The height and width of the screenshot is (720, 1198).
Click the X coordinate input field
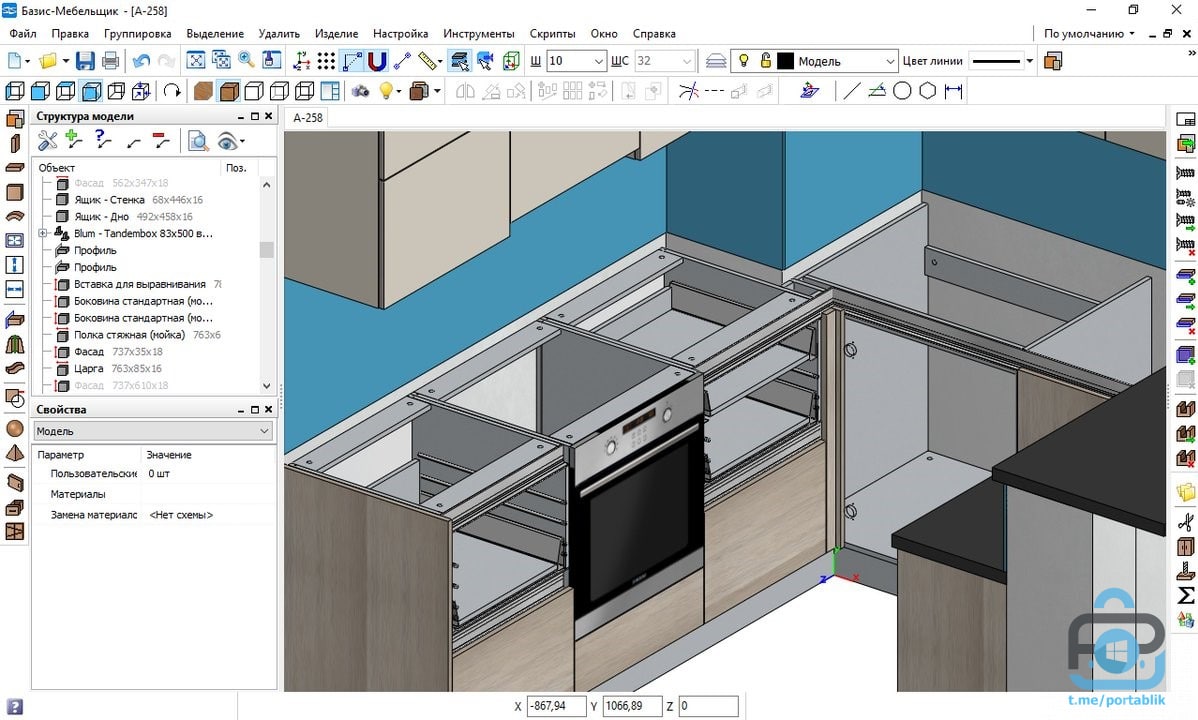coord(555,707)
